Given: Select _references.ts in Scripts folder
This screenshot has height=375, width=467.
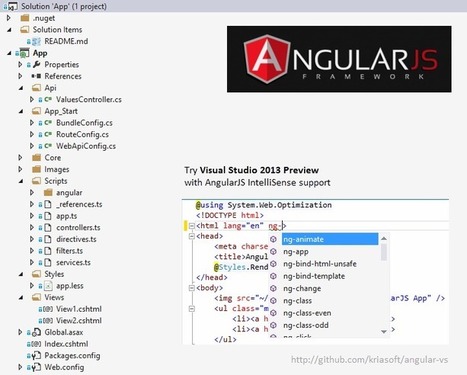Looking at the screenshot, I should (x=79, y=204).
